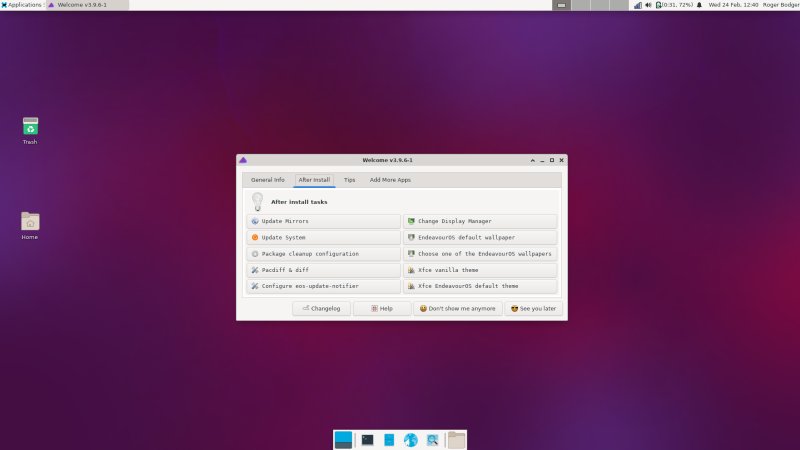Viewport: 800px width, 450px height.
Task: Click the Update Mirrors button
Action: pos(323,221)
